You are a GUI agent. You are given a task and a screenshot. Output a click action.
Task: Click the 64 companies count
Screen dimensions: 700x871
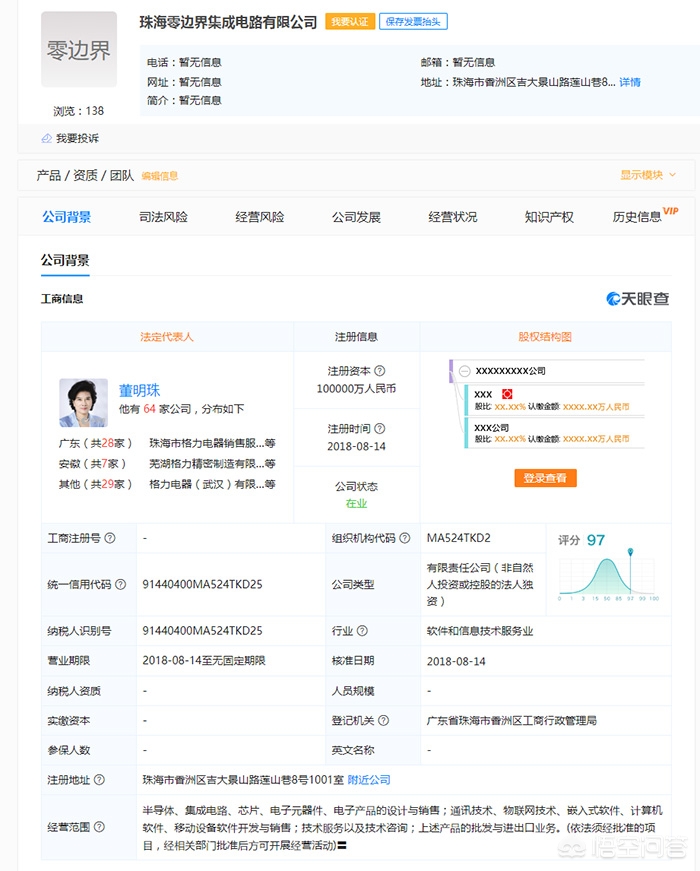pyautogui.click(x=149, y=409)
